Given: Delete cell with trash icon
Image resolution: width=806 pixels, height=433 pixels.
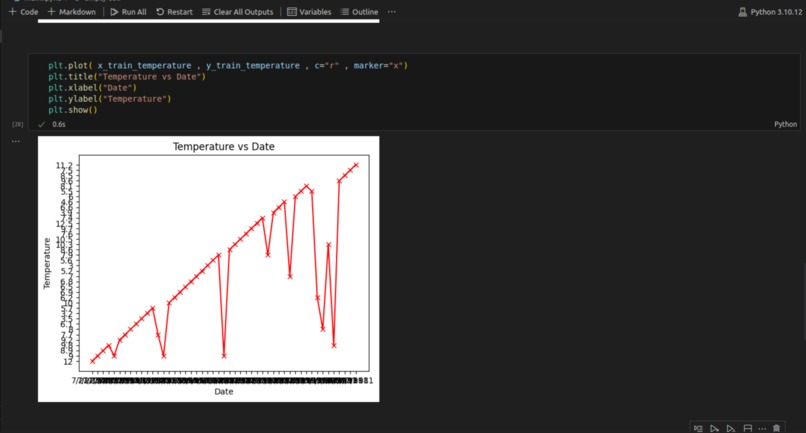Looking at the screenshot, I should pos(776,428).
